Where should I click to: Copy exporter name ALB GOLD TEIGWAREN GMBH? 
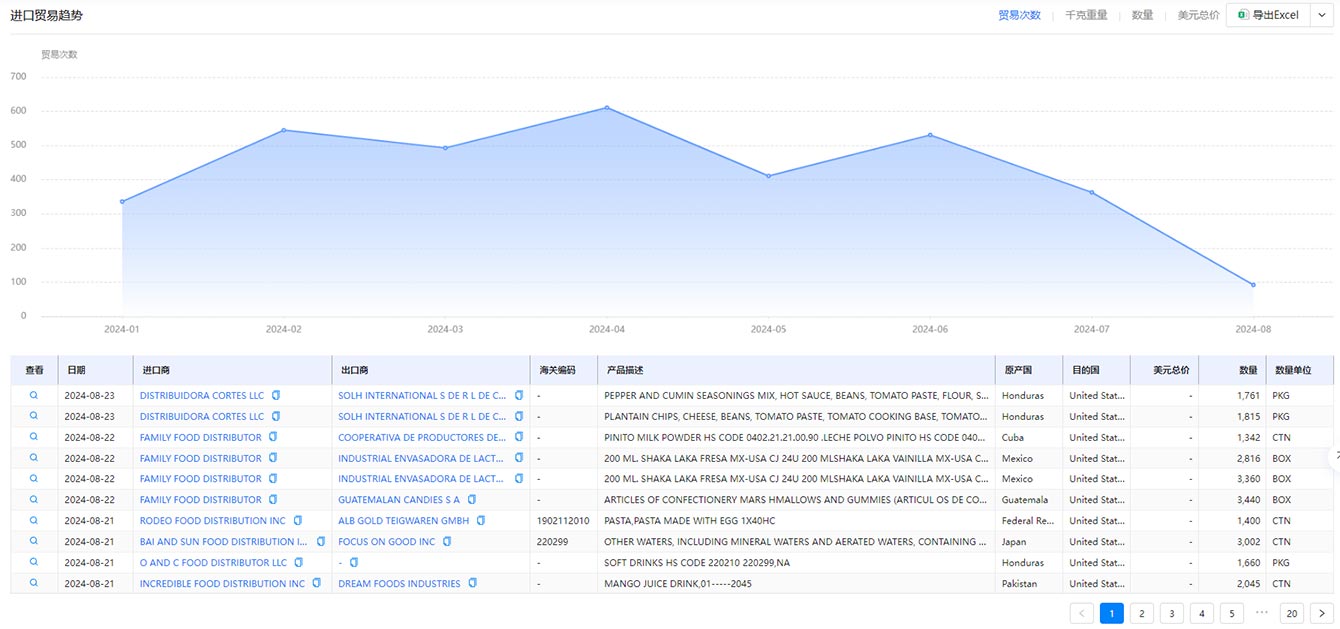[x=481, y=520]
